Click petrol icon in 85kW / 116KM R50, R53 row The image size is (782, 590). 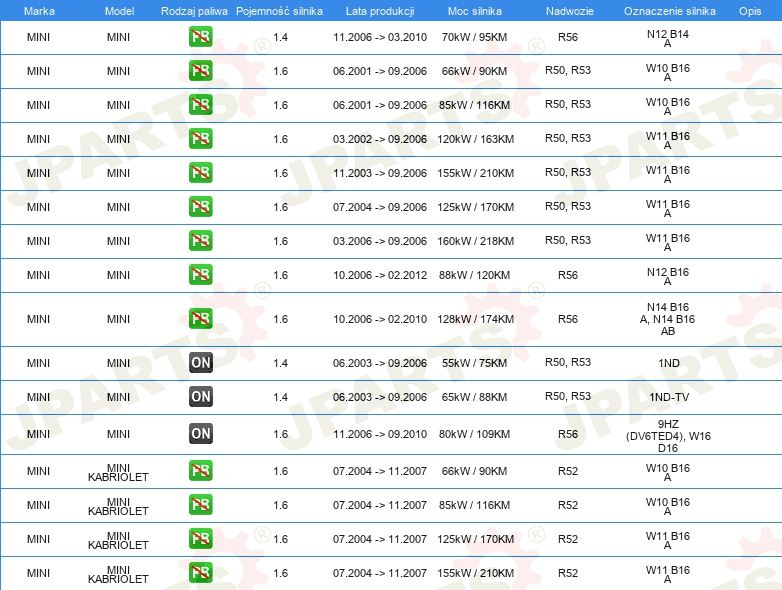click(200, 105)
